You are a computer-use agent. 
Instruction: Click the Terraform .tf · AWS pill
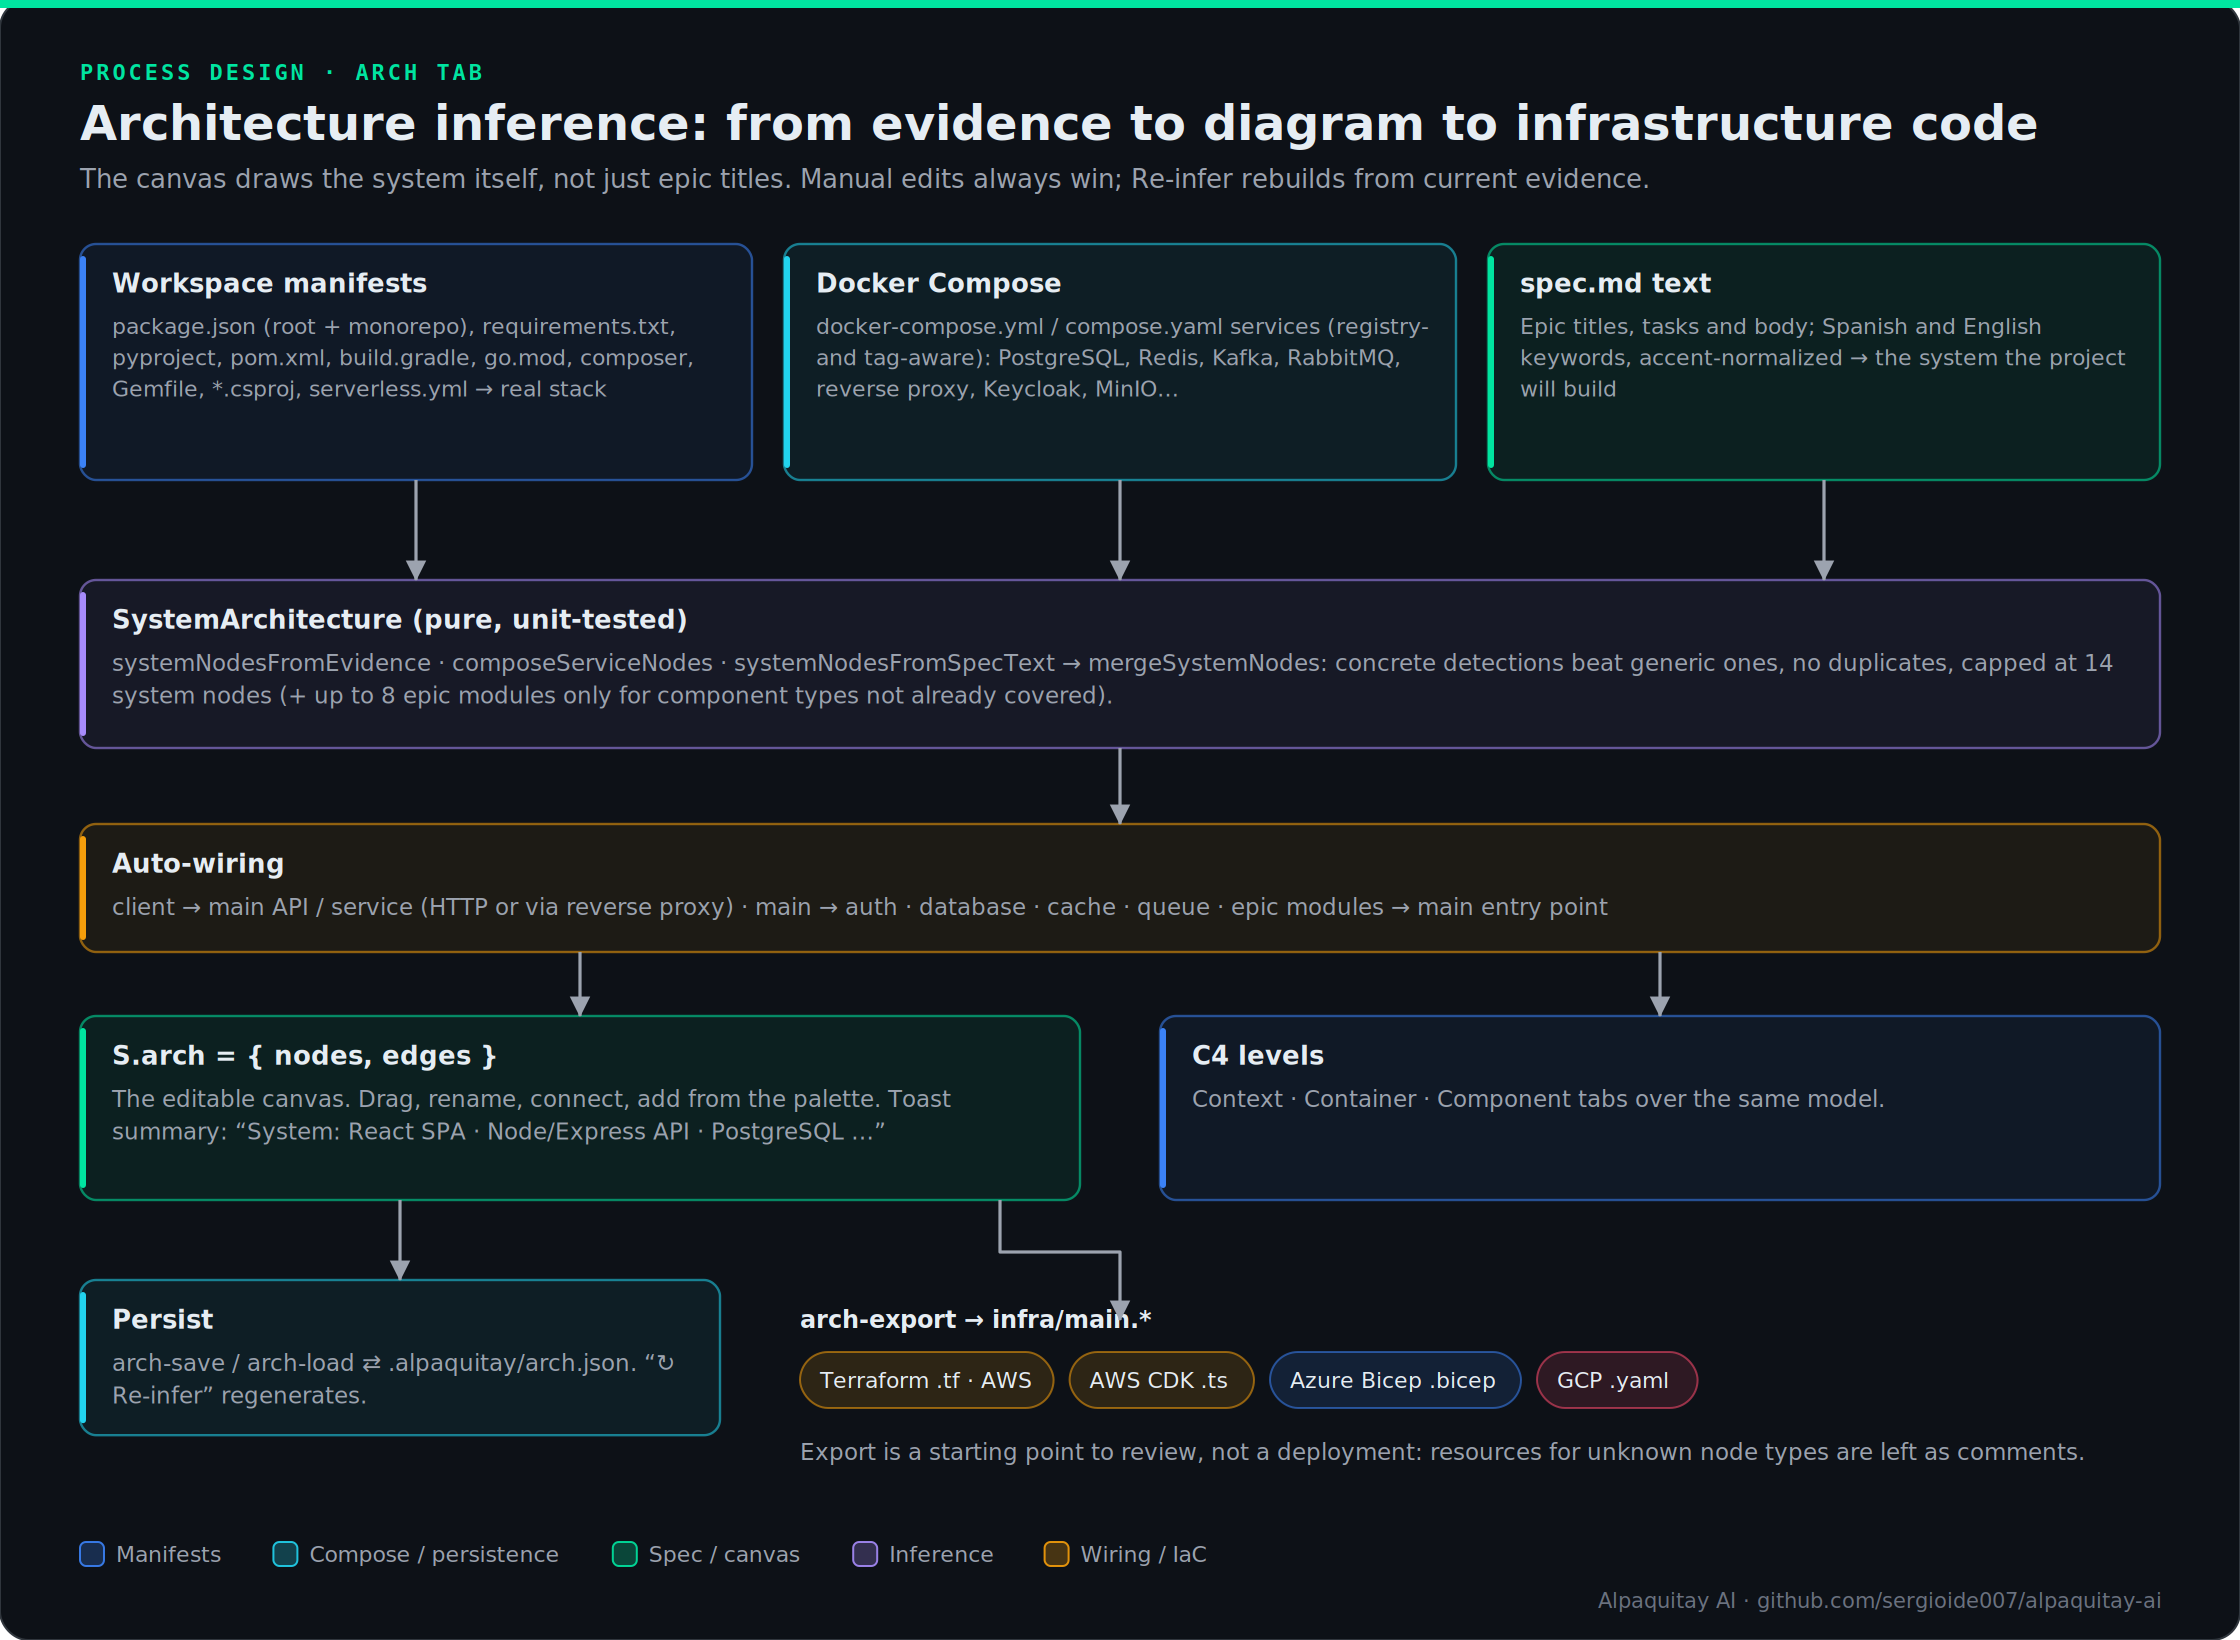click(x=926, y=1380)
